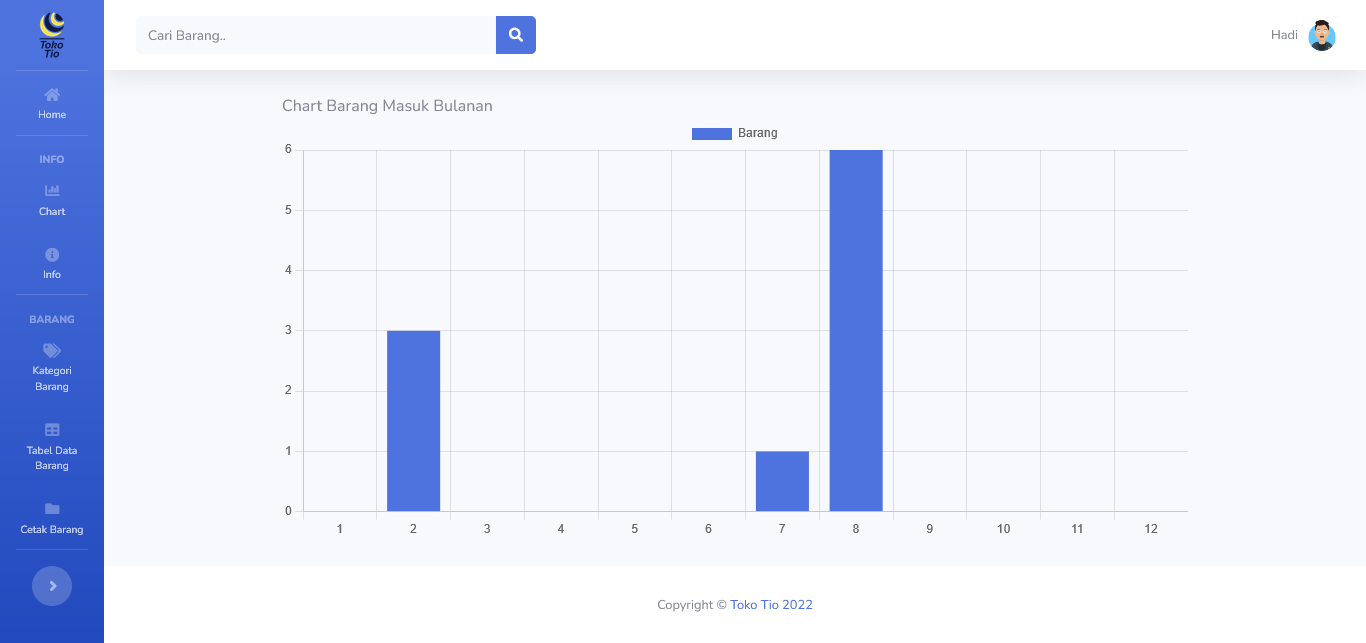Open Cetak Barang folder icon
1366x643 pixels.
point(52,509)
